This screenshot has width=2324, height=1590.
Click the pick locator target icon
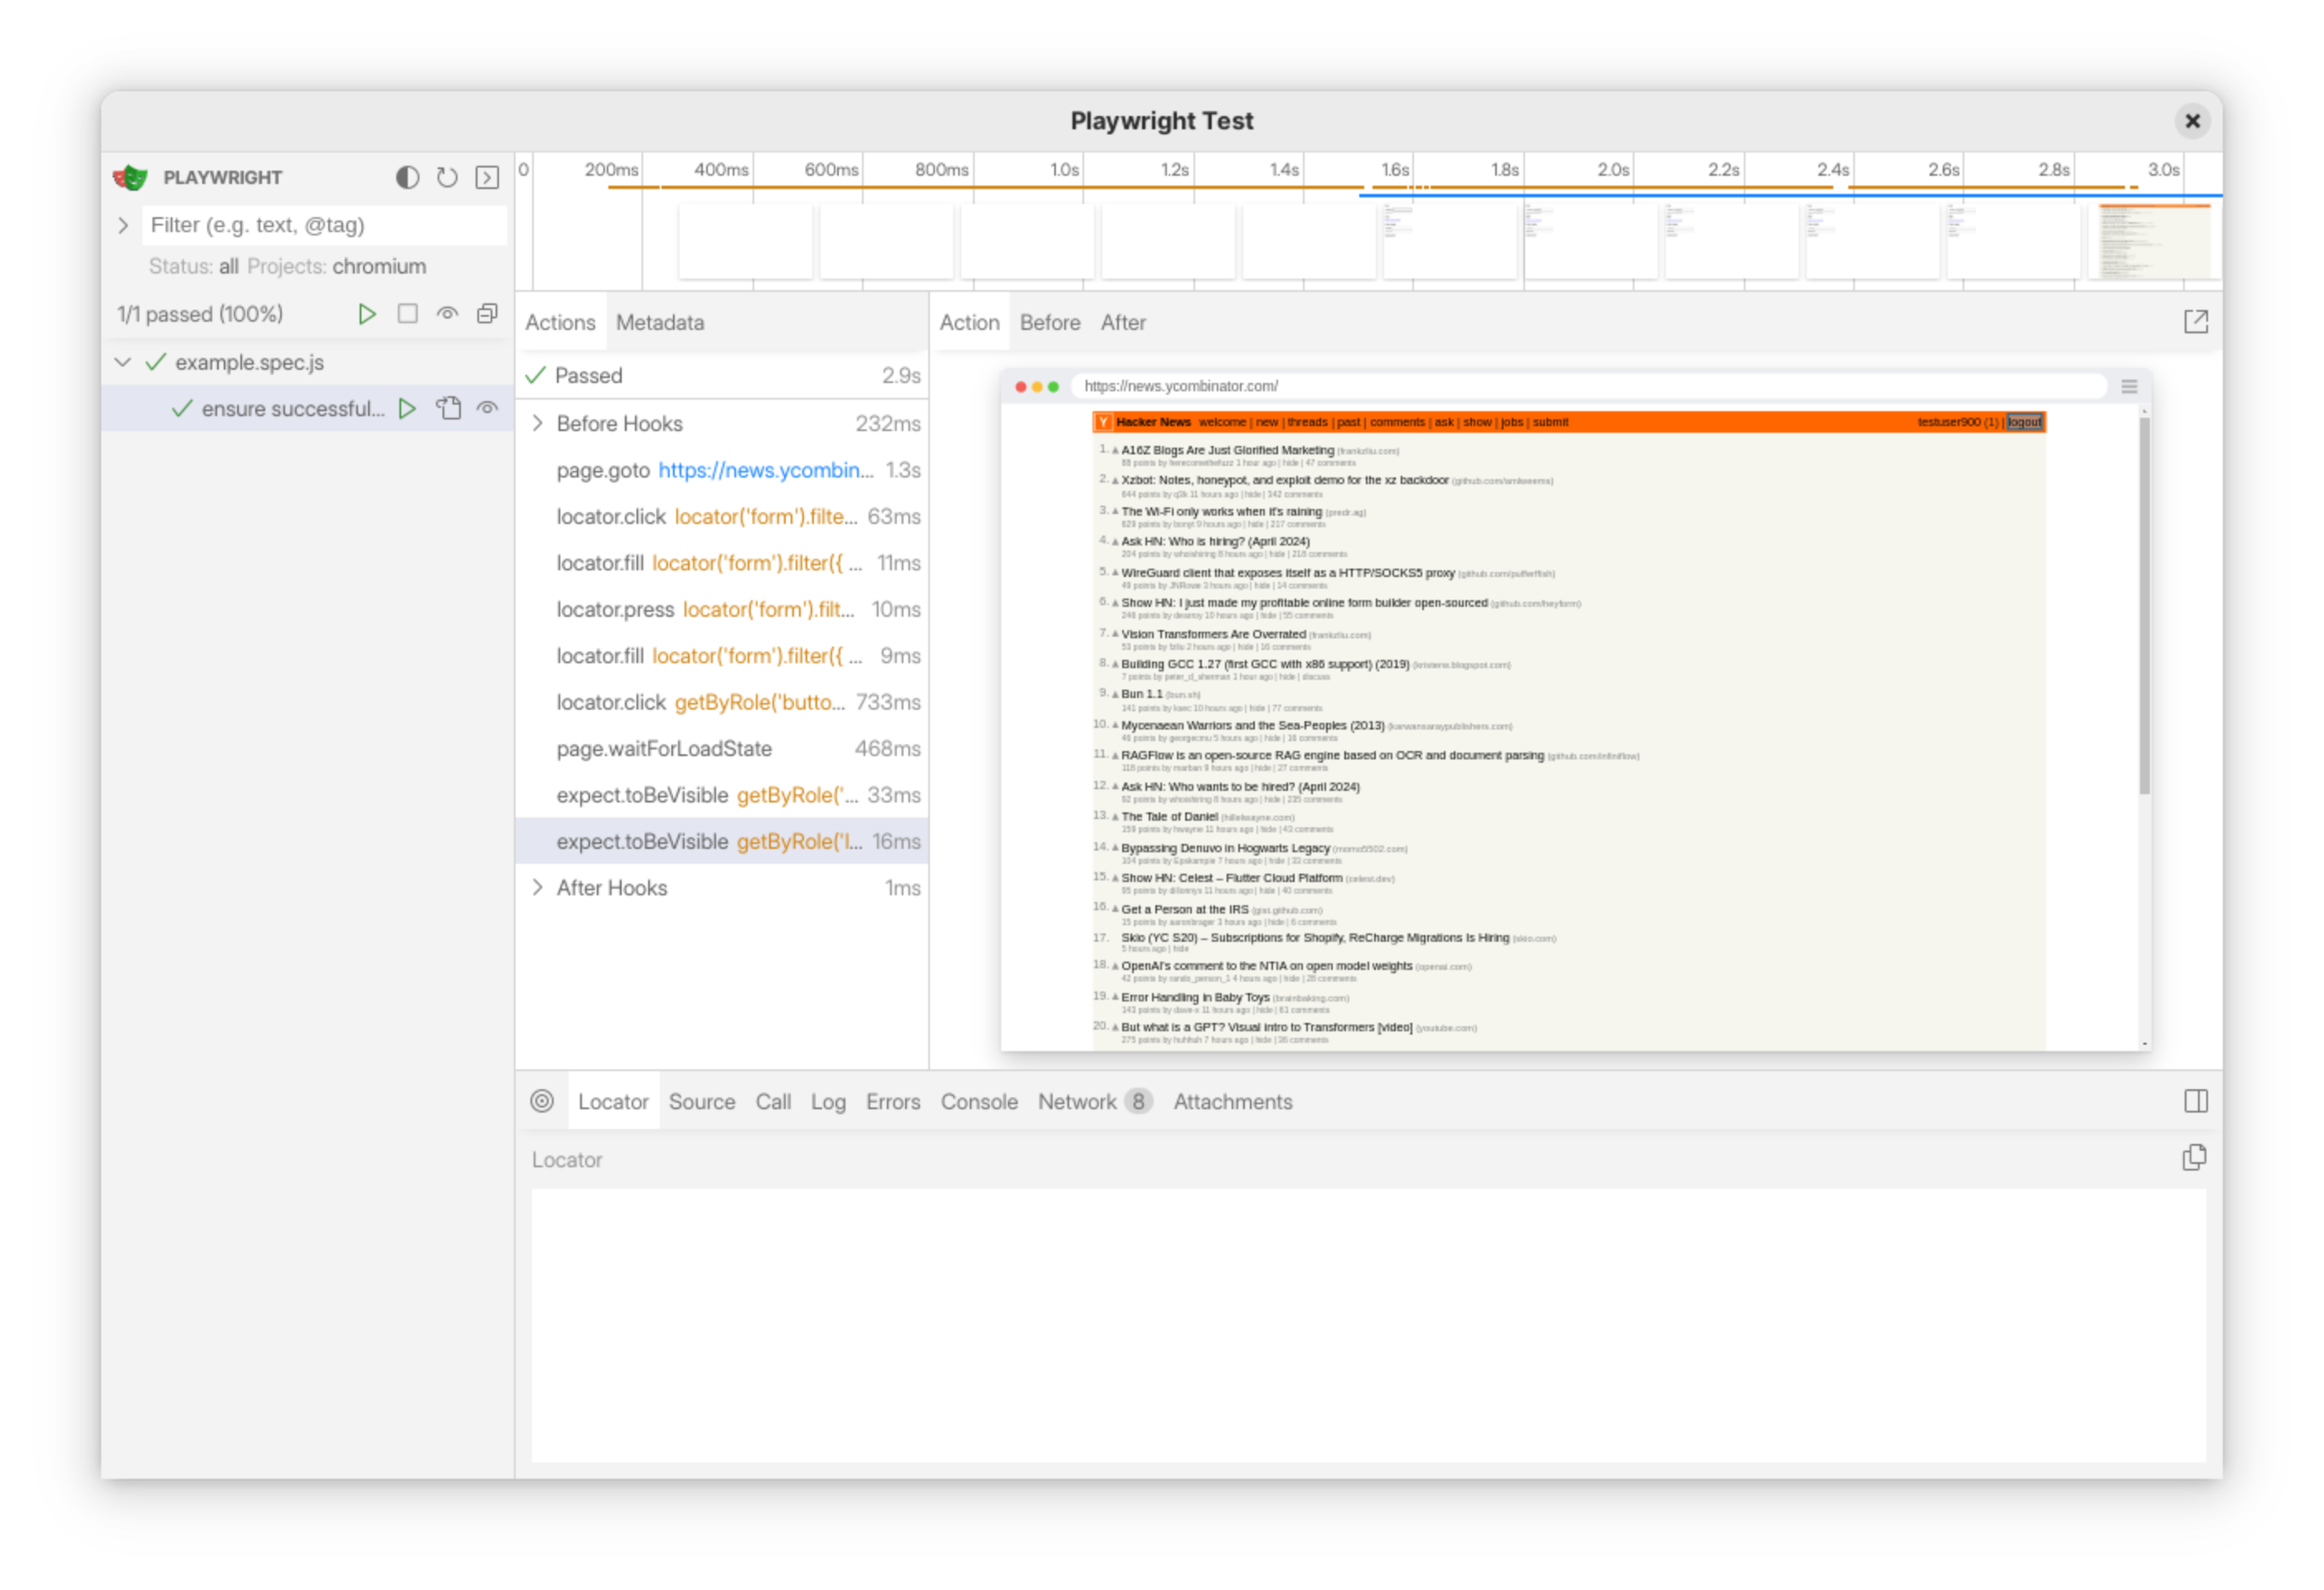(x=542, y=1101)
